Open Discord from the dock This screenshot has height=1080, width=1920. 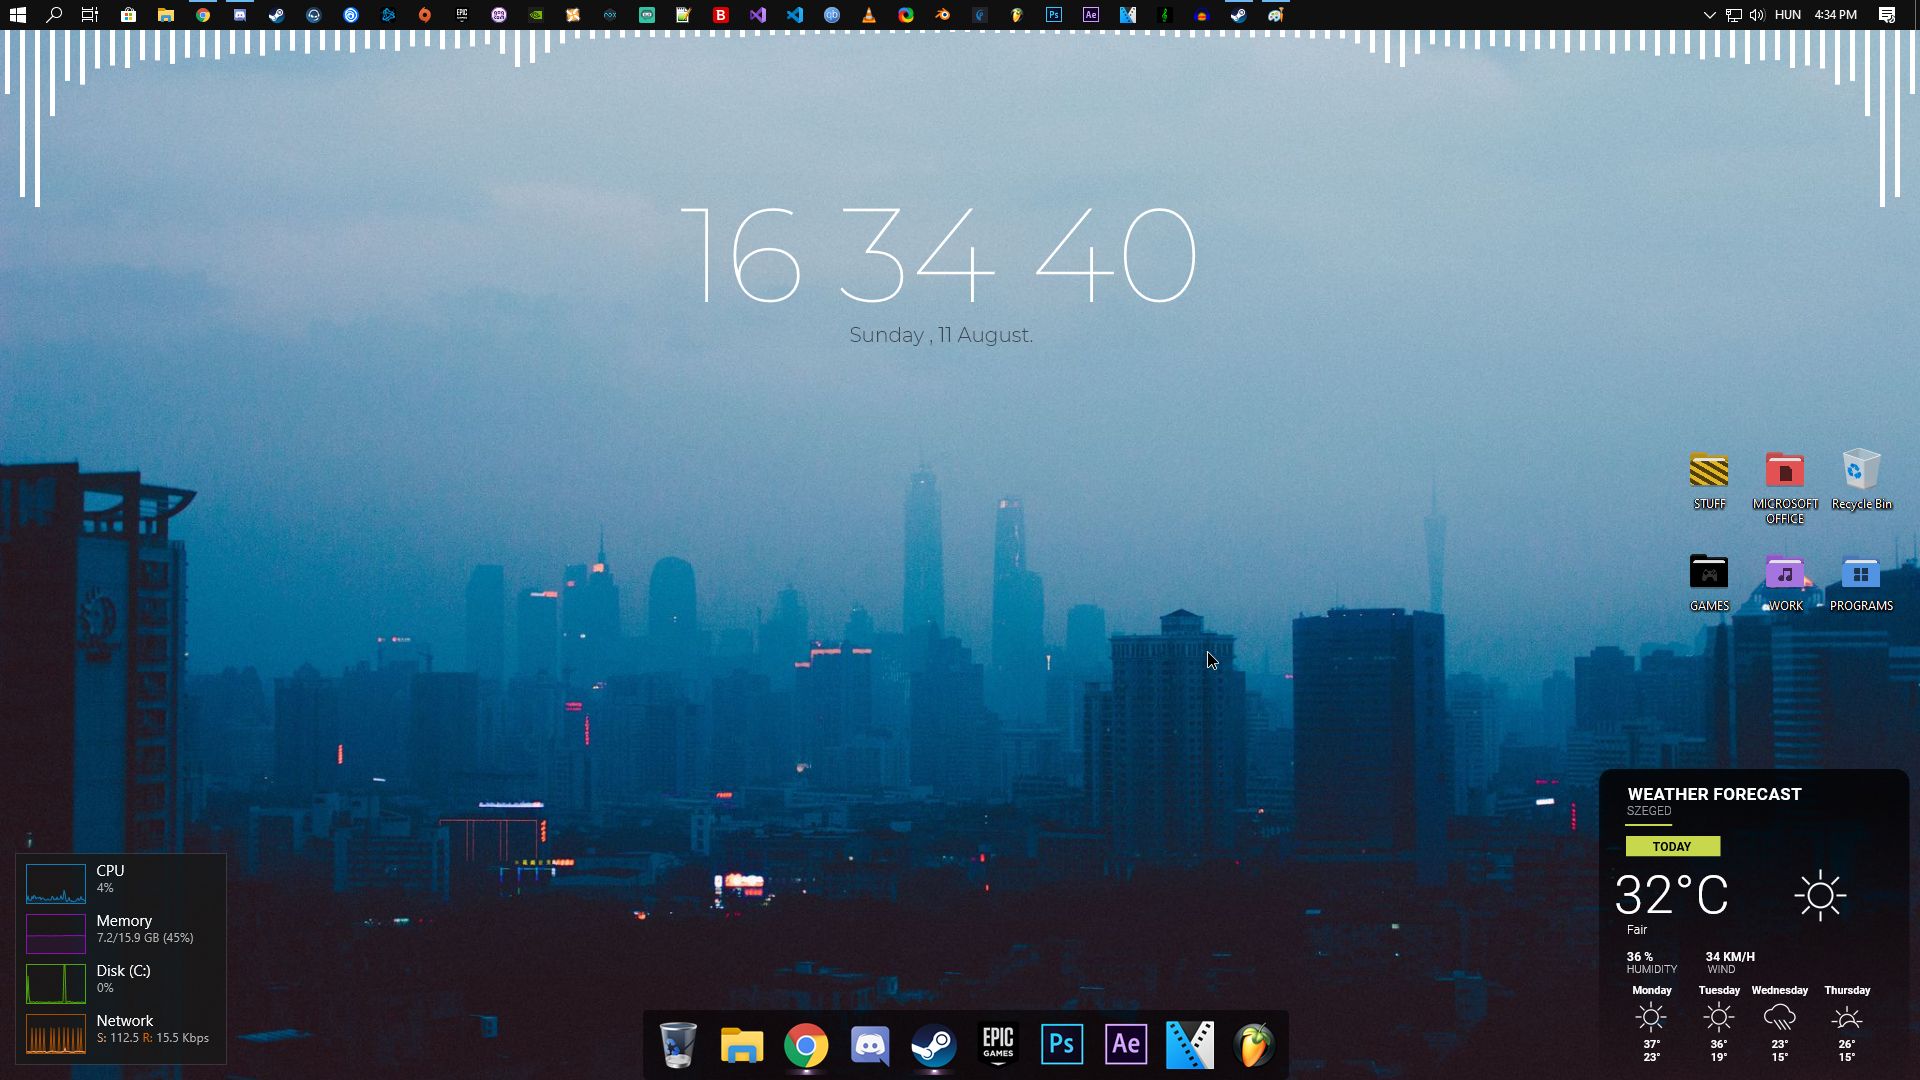point(870,1044)
